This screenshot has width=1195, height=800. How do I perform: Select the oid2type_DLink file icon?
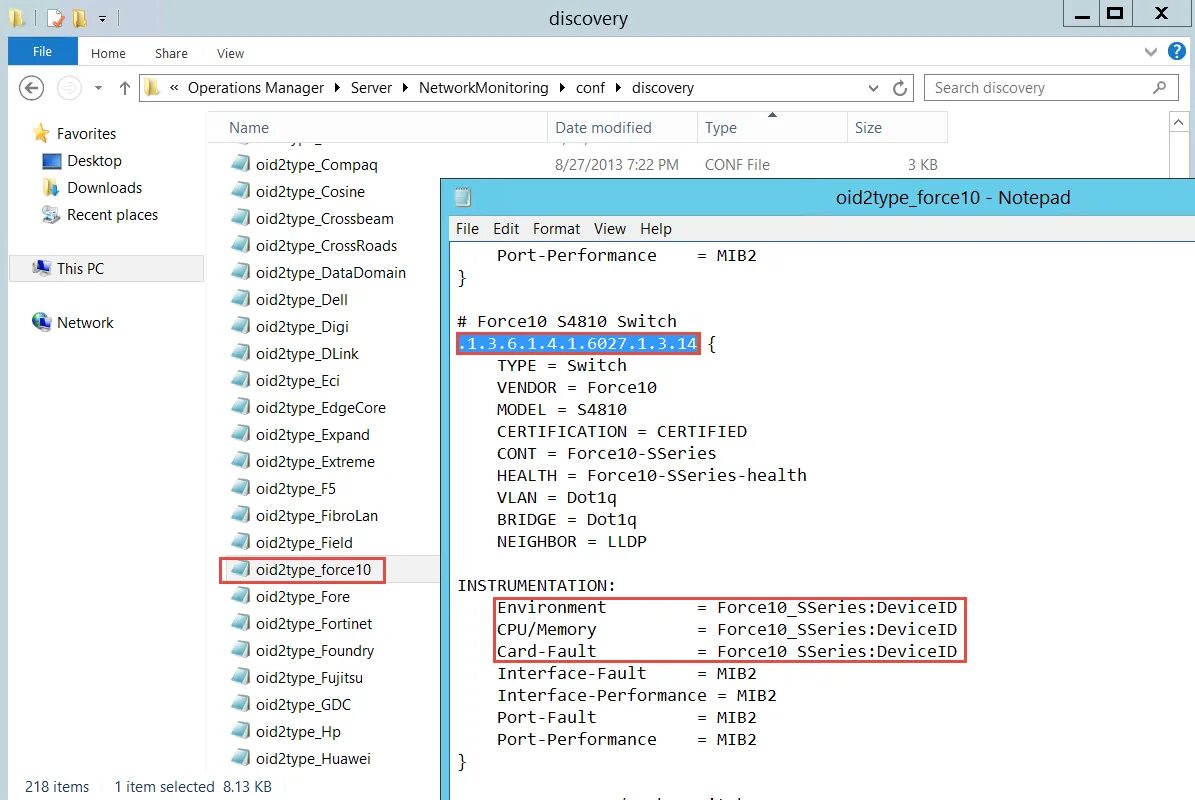(x=241, y=354)
